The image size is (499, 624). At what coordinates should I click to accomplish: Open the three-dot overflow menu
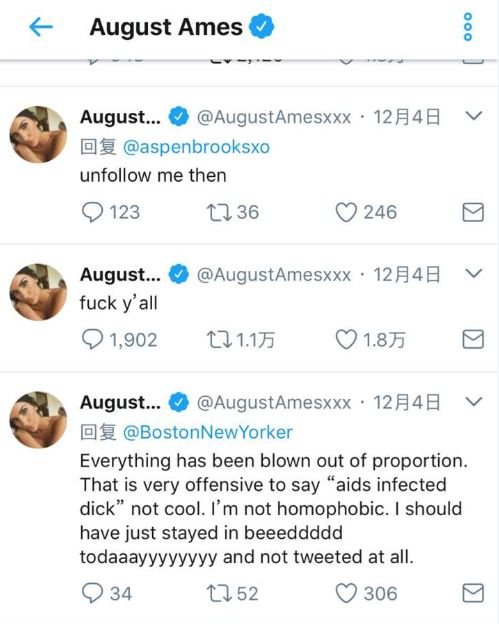point(468,27)
